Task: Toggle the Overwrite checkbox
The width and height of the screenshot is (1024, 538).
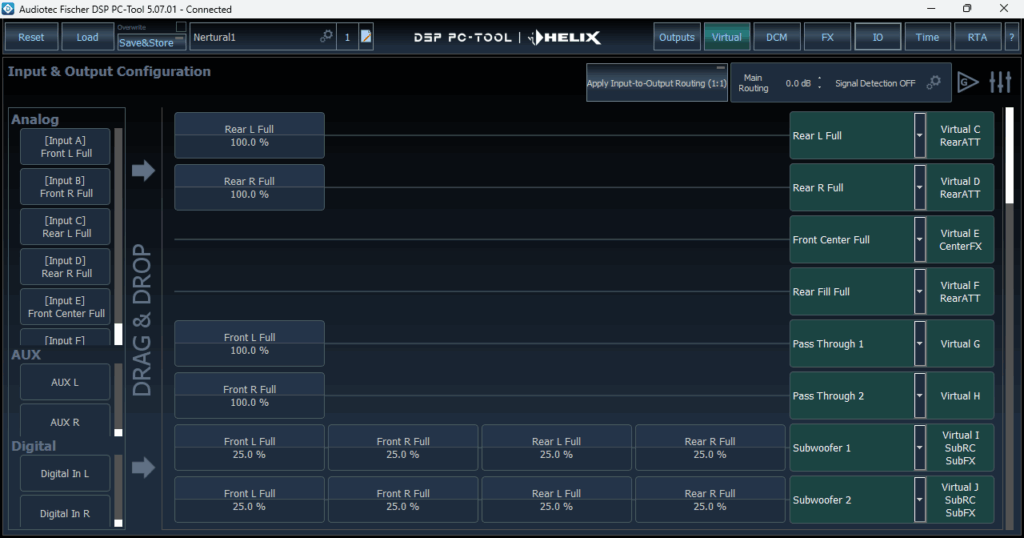Action: coord(180,27)
